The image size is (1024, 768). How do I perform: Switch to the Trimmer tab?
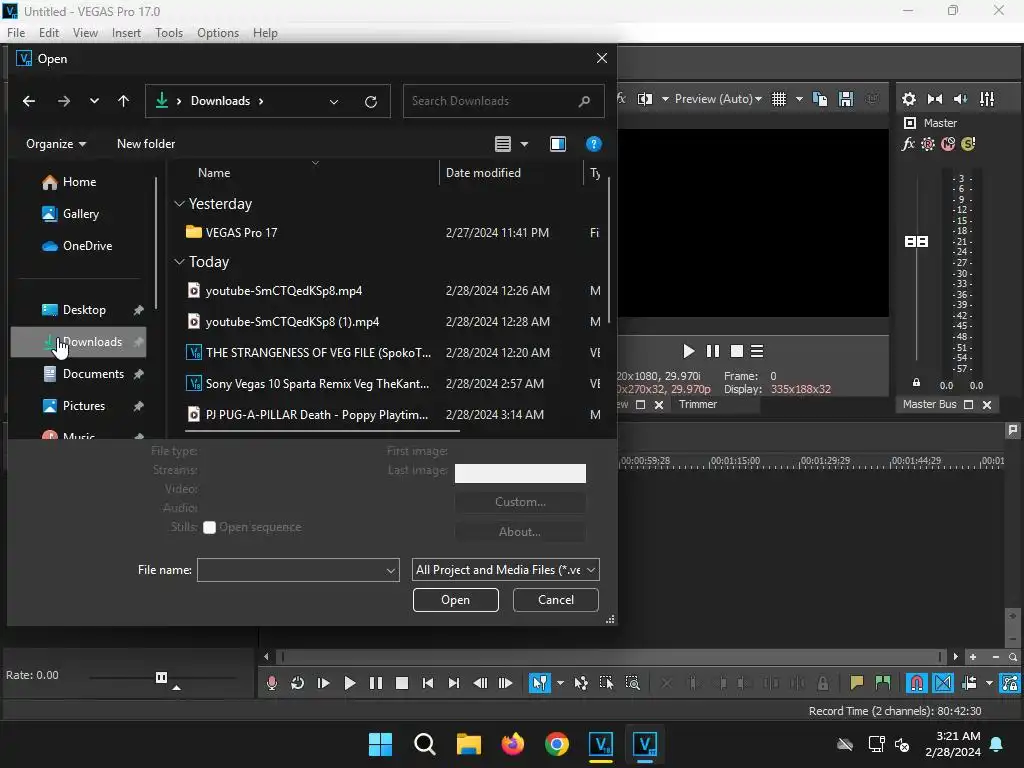697,404
